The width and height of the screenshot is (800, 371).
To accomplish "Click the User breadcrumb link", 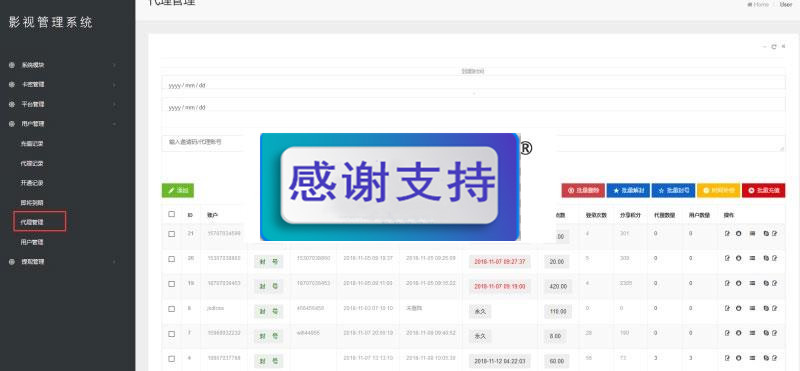I will coord(786,4).
